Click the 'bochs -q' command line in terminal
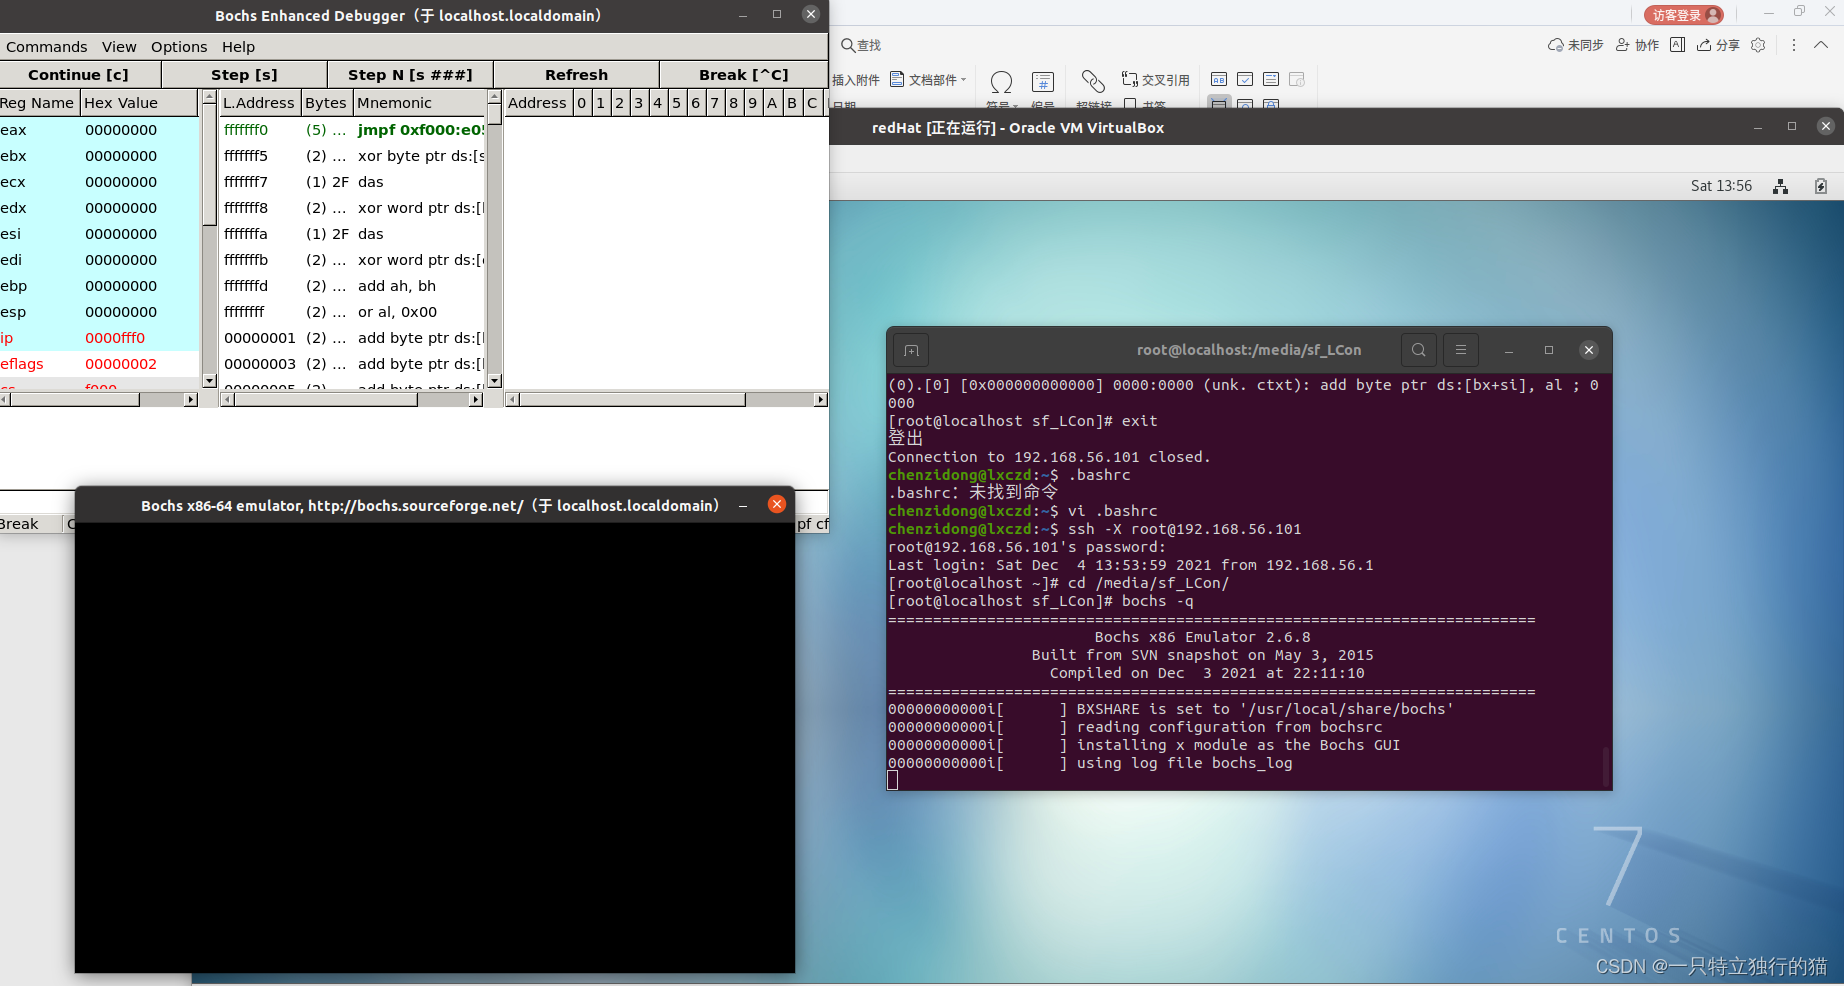 pyautogui.click(x=1041, y=601)
